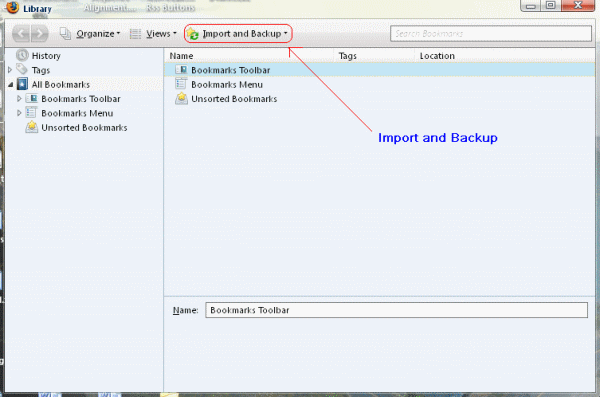Screen dimensions: 600x397
Task: Click the Bookmarks Menu icon in the list
Action: (181, 84)
